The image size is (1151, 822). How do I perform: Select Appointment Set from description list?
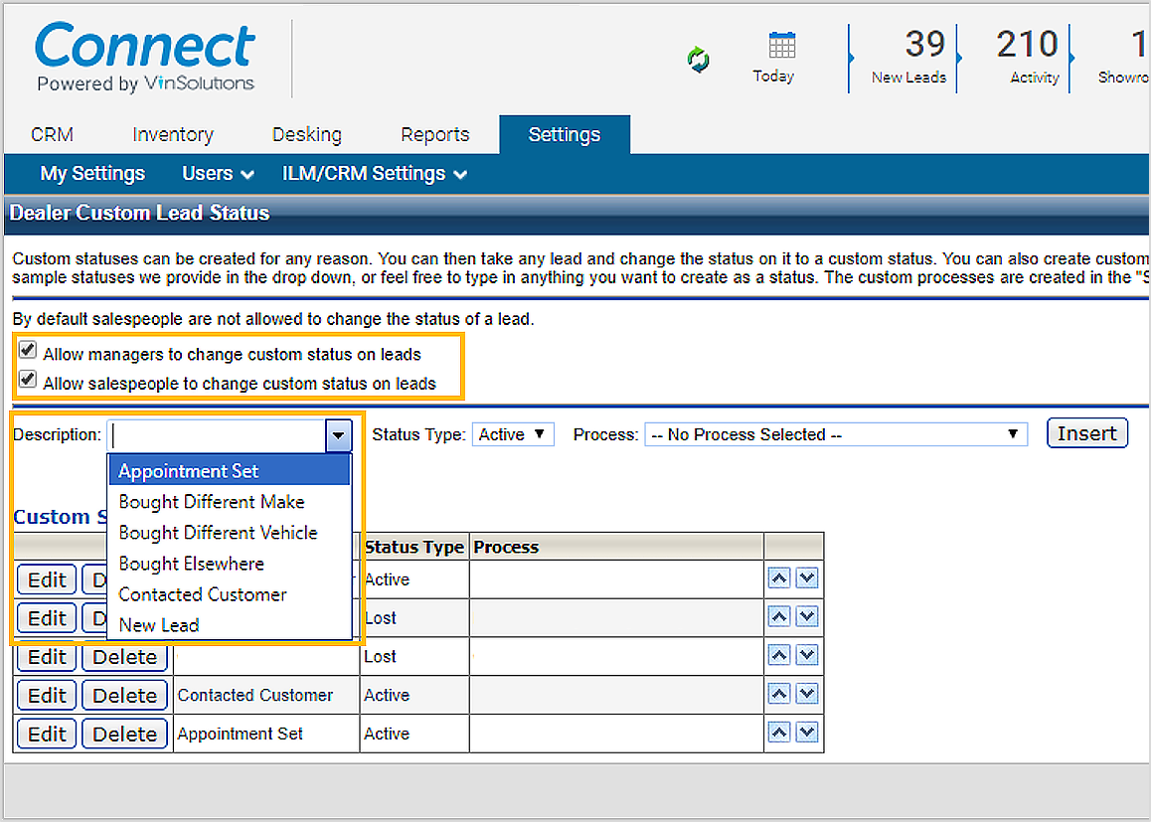pyautogui.click(x=229, y=470)
